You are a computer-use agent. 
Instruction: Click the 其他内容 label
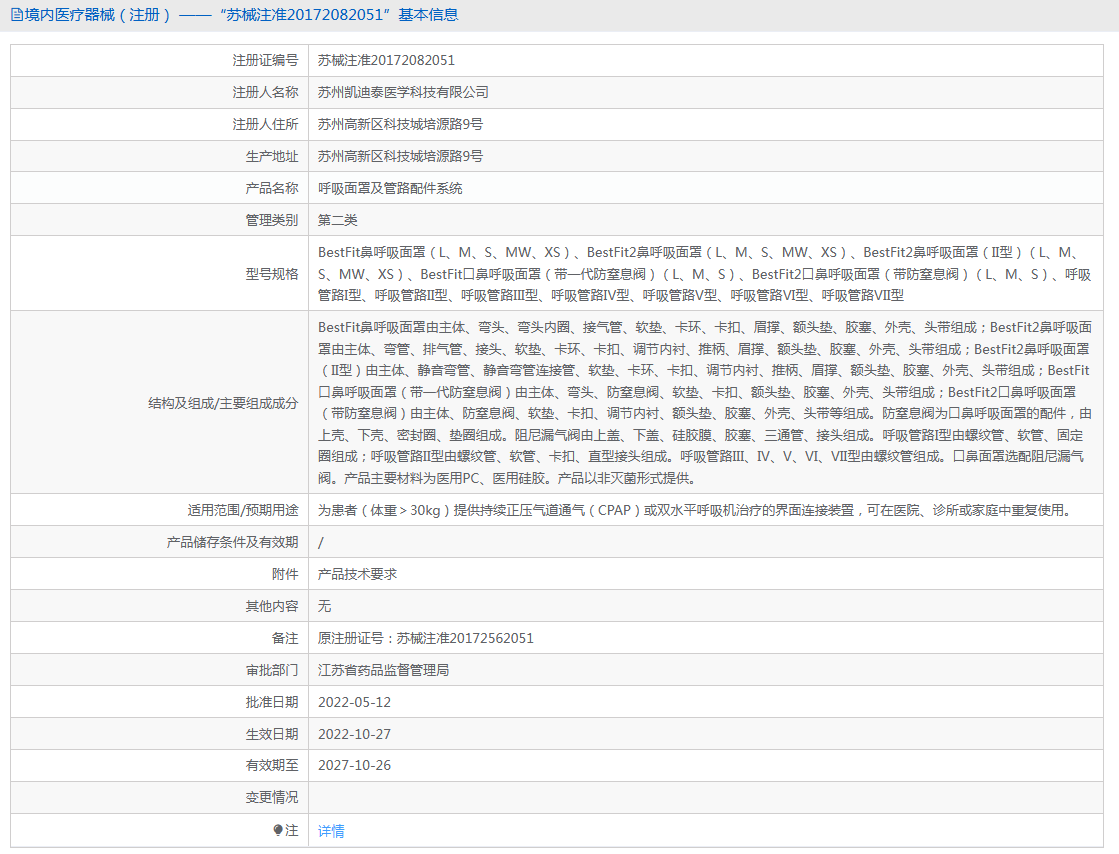tap(272, 606)
